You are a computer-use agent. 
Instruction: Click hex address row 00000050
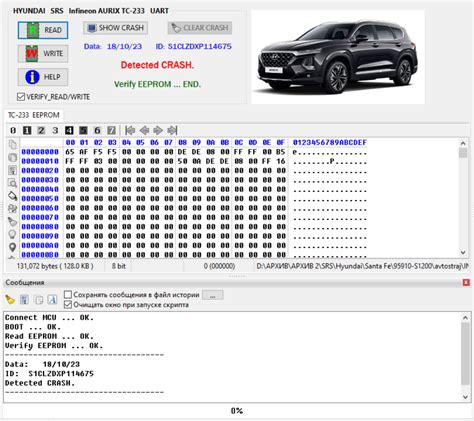(40, 199)
